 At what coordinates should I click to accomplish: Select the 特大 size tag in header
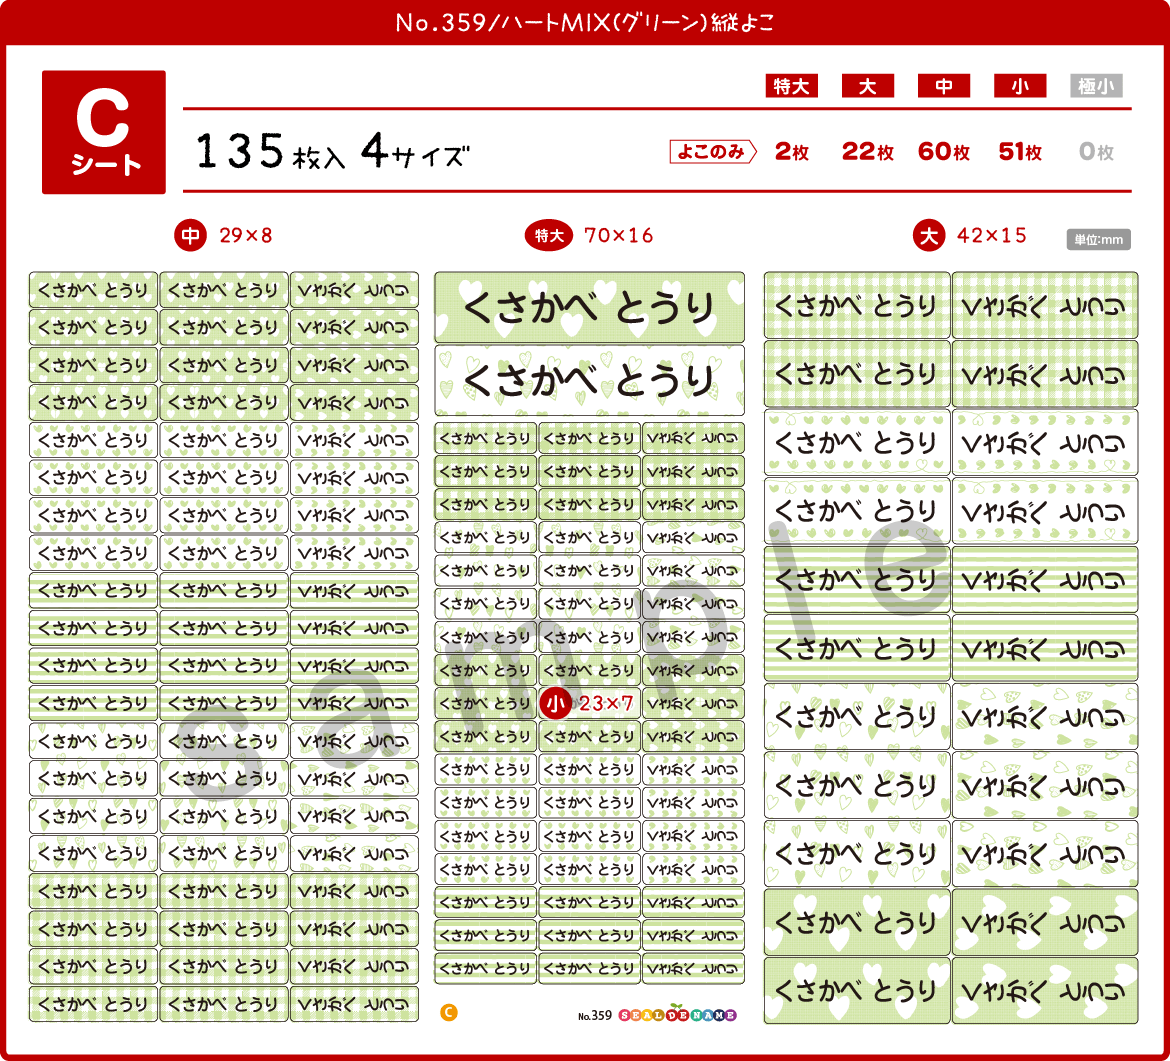(x=792, y=86)
